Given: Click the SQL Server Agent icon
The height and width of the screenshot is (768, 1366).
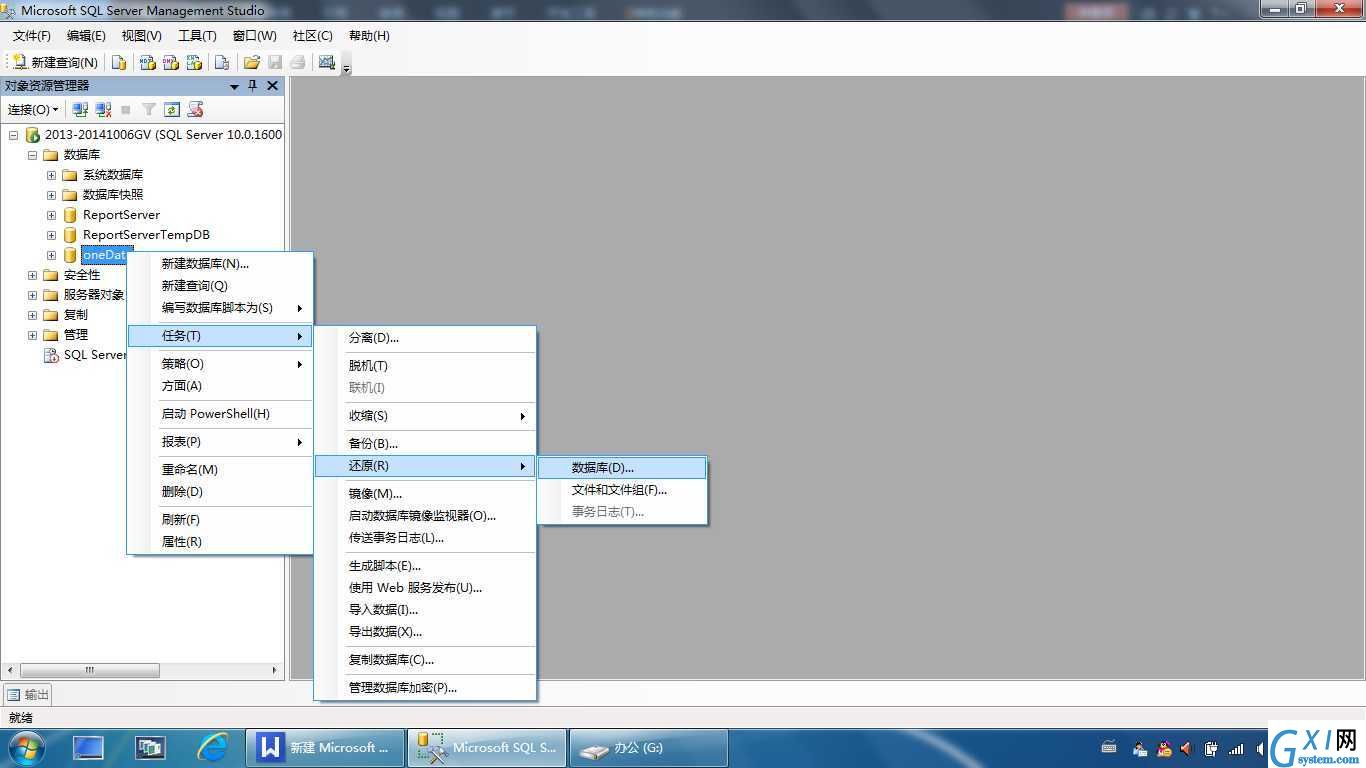Looking at the screenshot, I should (x=51, y=355).
